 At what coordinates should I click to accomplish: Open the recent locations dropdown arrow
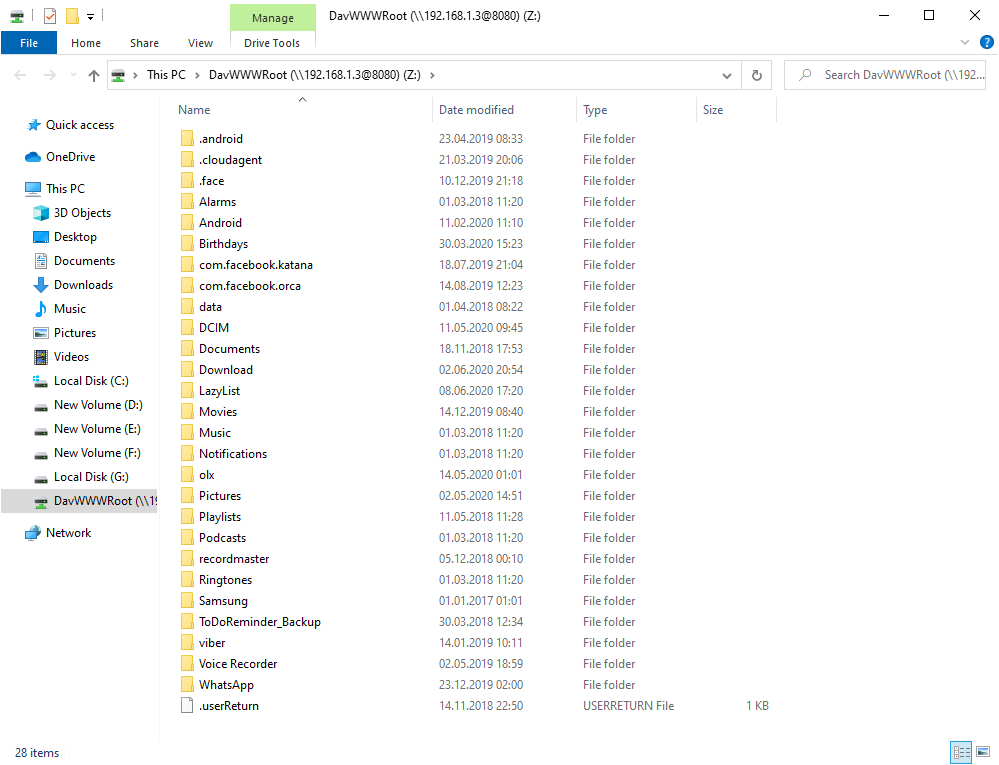click(x=73, y=75)
